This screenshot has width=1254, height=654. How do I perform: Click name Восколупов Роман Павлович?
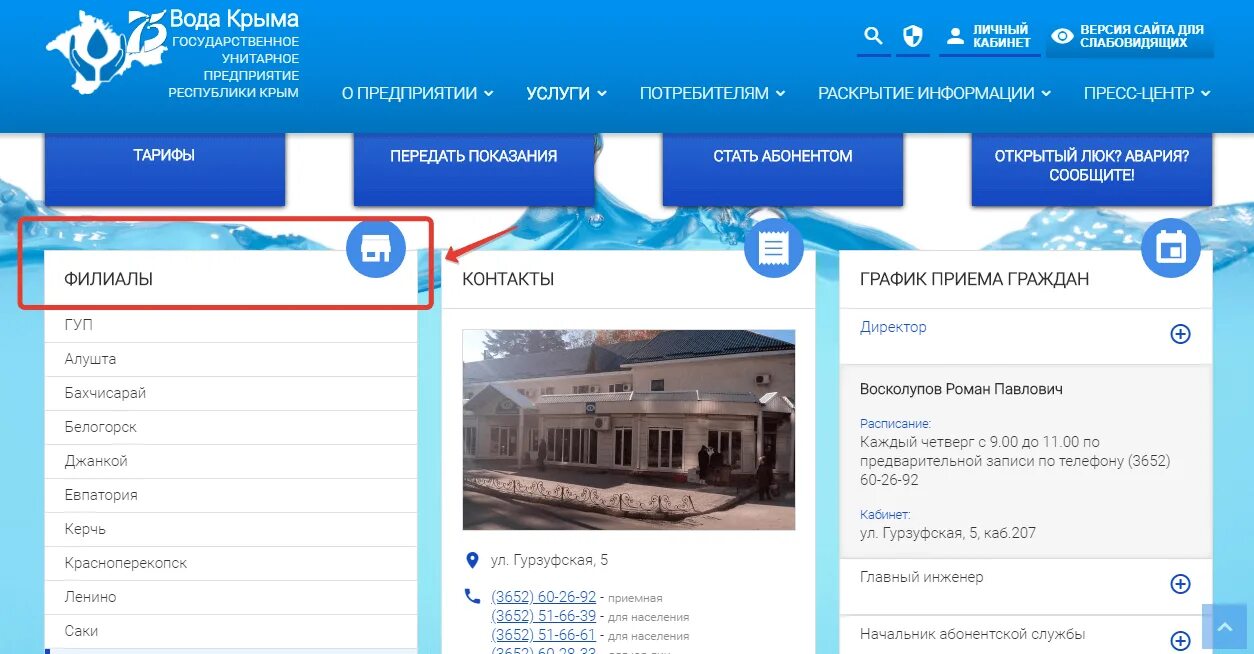[961, 389]
